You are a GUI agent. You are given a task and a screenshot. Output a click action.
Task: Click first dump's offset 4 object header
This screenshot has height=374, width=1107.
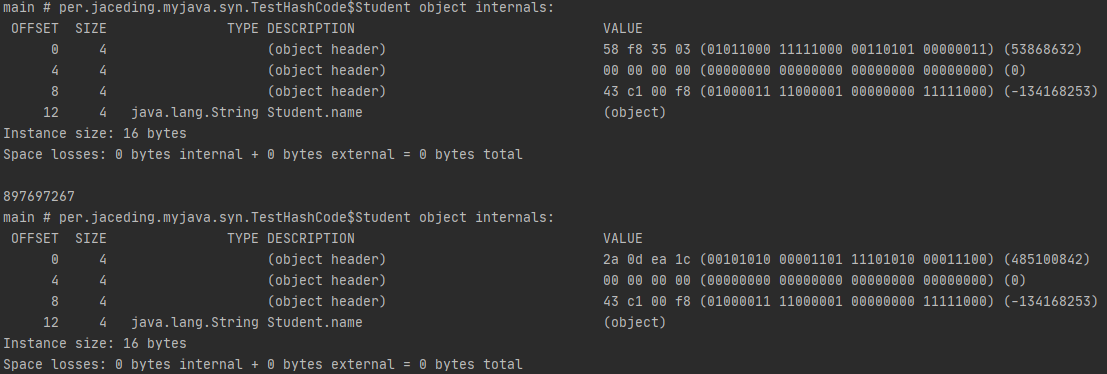tap(326, 71)
